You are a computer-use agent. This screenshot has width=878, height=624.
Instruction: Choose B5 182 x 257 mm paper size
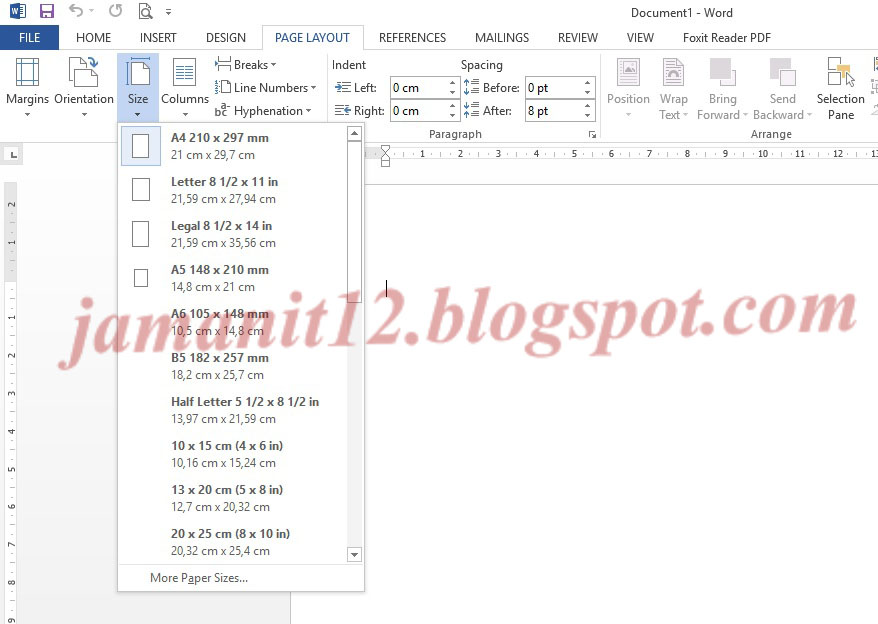coord(233,366)
